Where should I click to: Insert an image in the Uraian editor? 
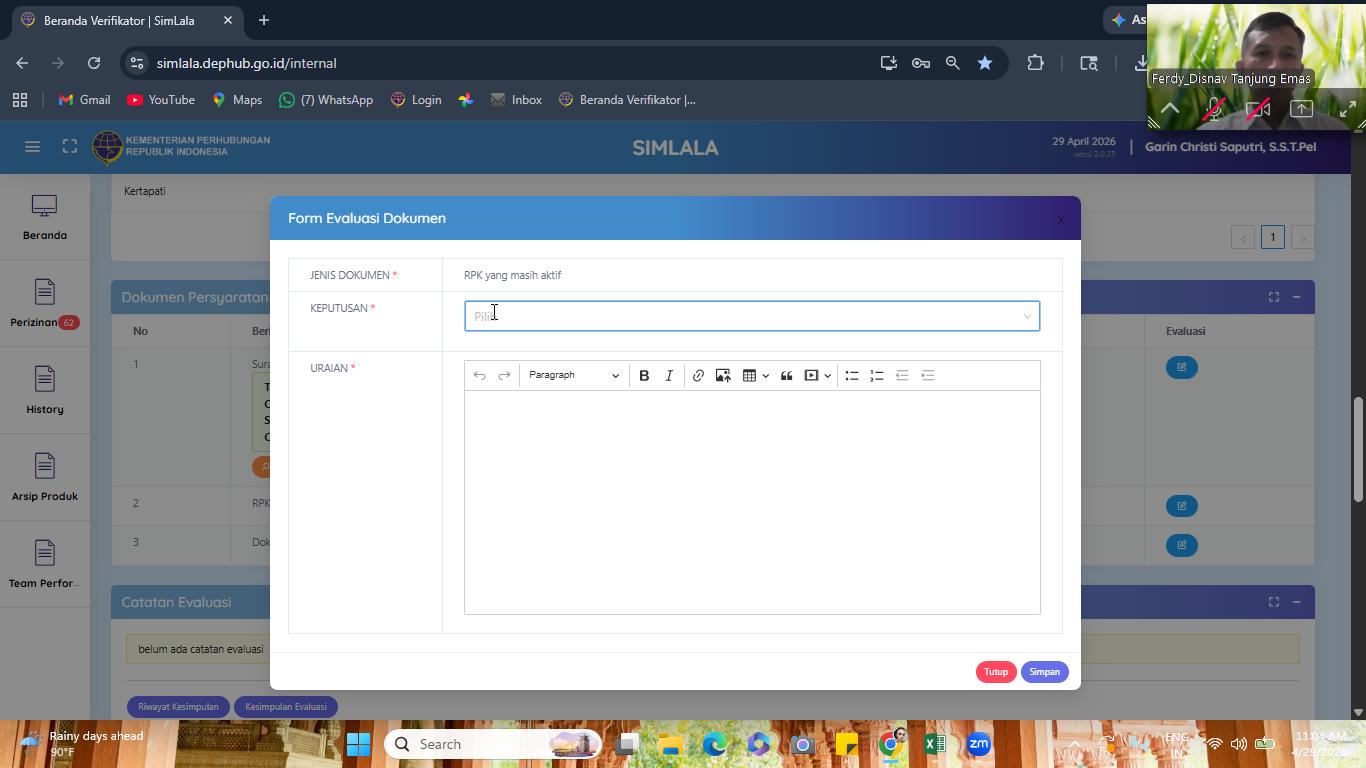(x=723, y=376)
